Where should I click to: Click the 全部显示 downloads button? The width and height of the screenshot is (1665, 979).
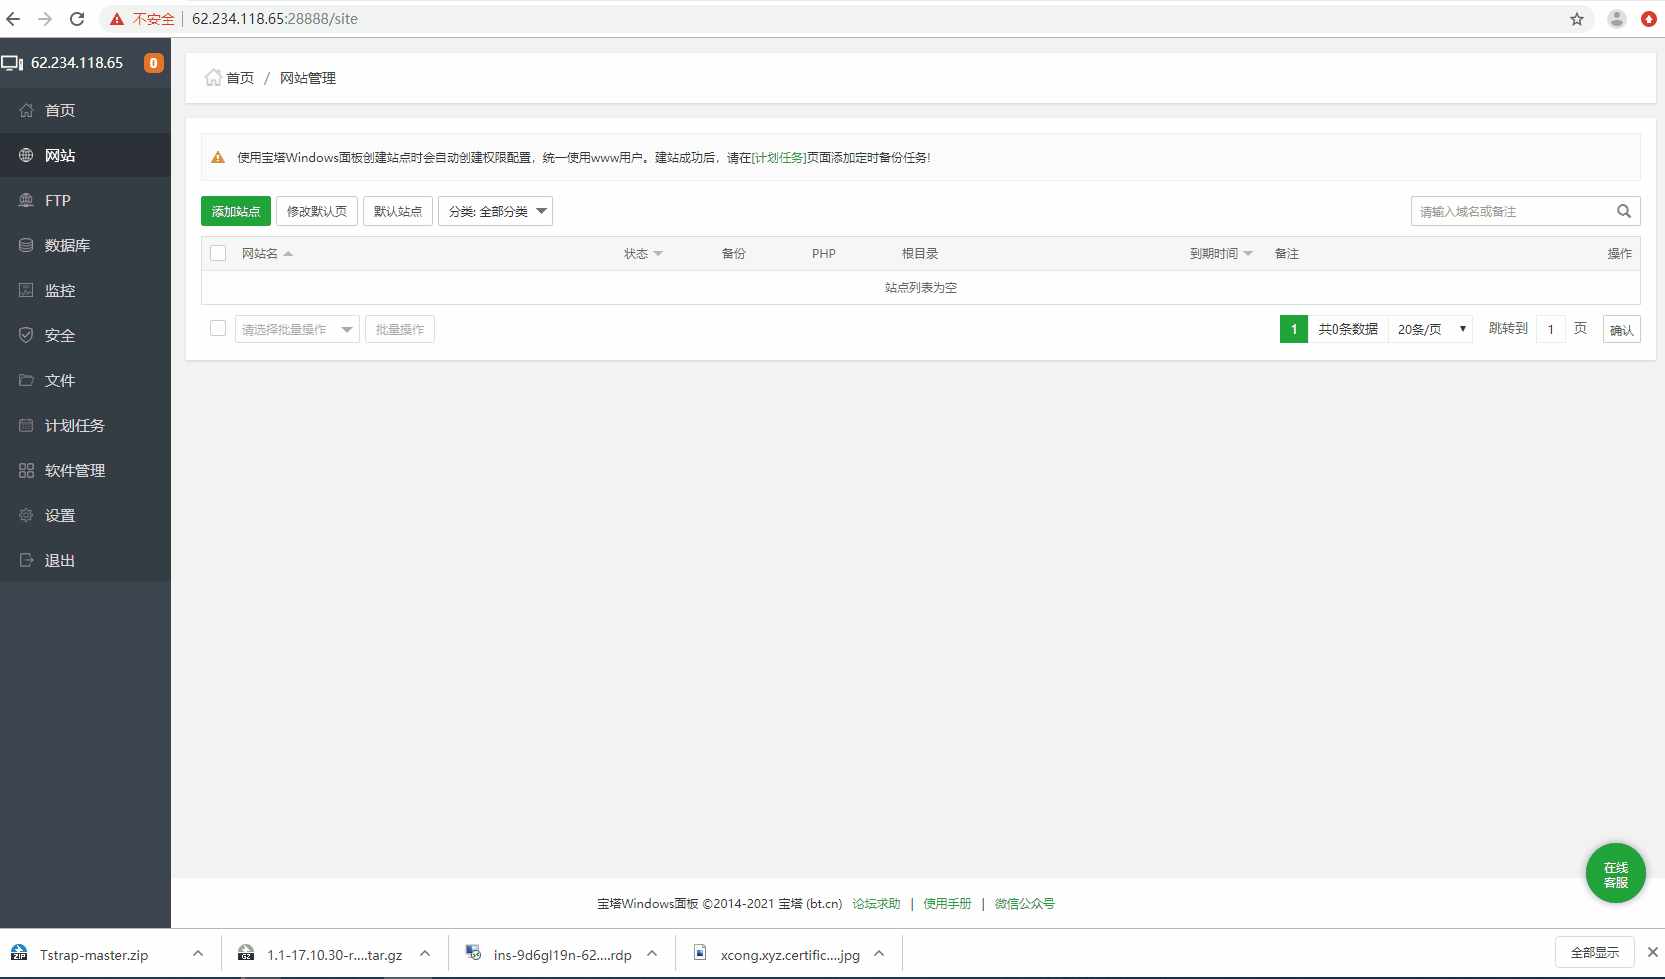1595,952
